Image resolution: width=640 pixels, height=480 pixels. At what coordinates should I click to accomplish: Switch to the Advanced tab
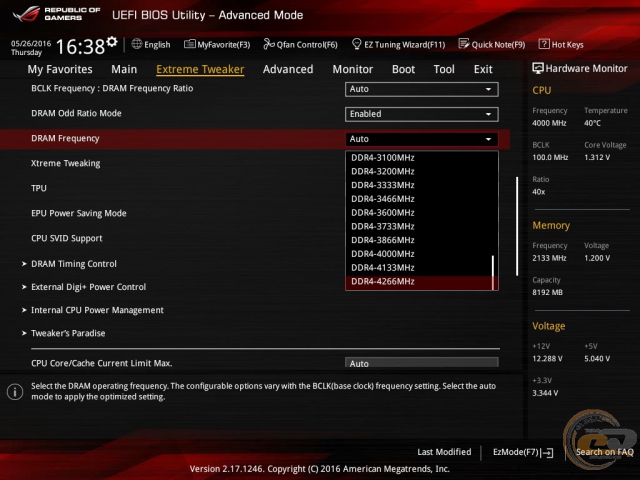pyautogui.click(x=288, y=69)
